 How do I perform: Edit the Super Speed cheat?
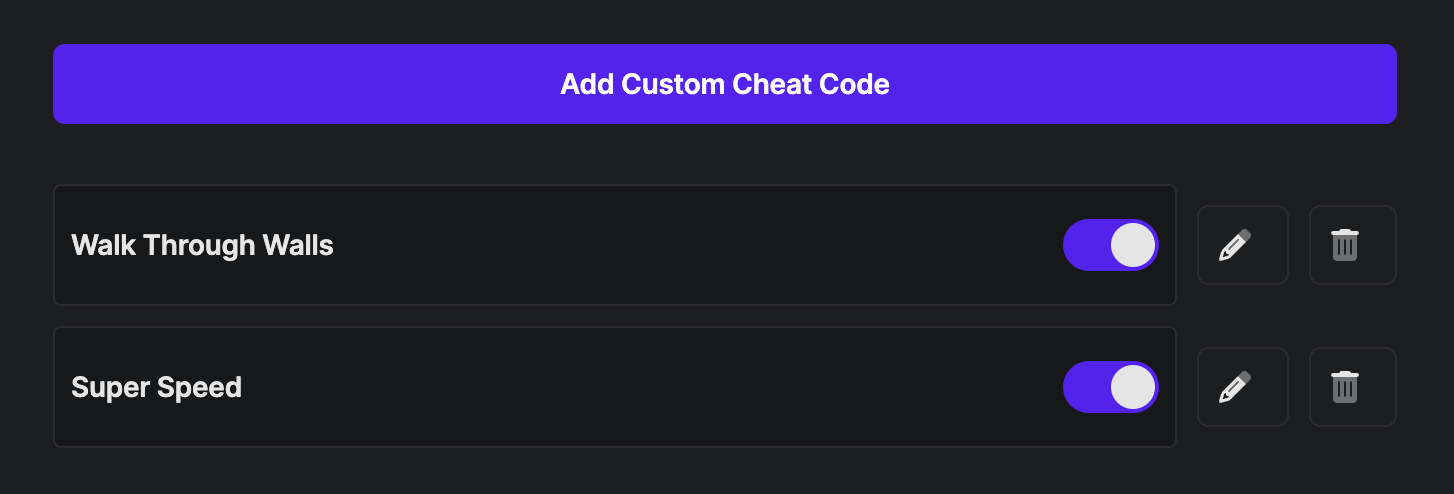1242,387
